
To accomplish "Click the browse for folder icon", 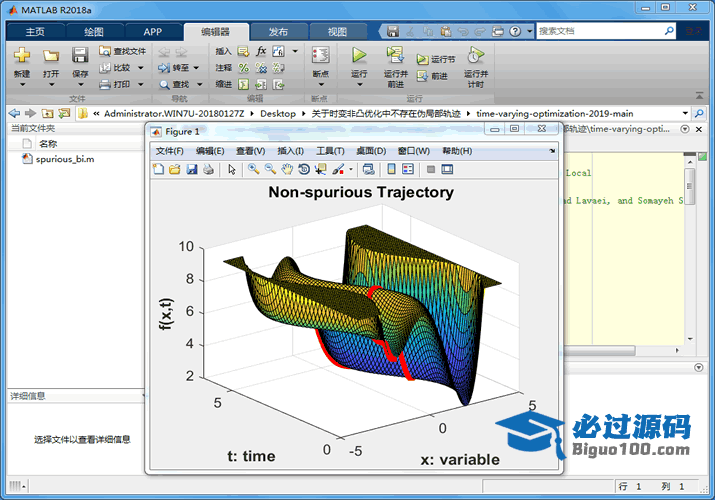I will click(x=64, y=113).
